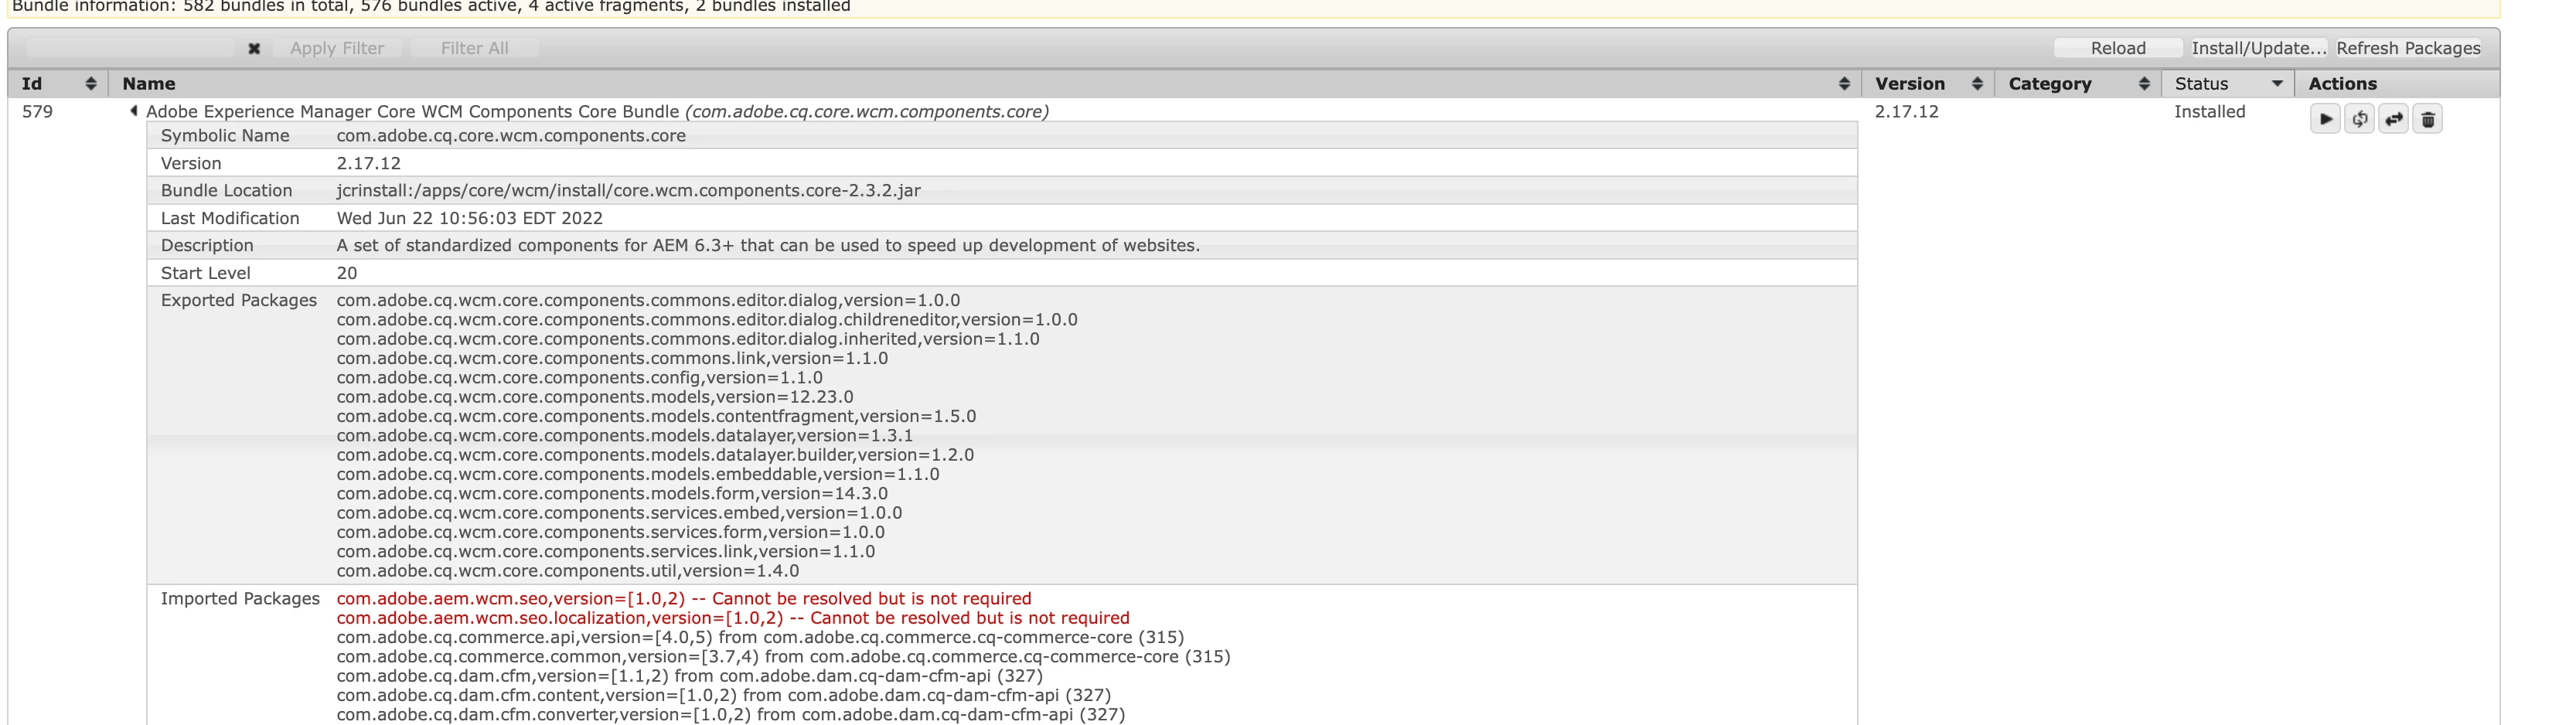The image size is (2576, 725).
Task: Update the Core WCM Components bundle
Action: 2393,119
